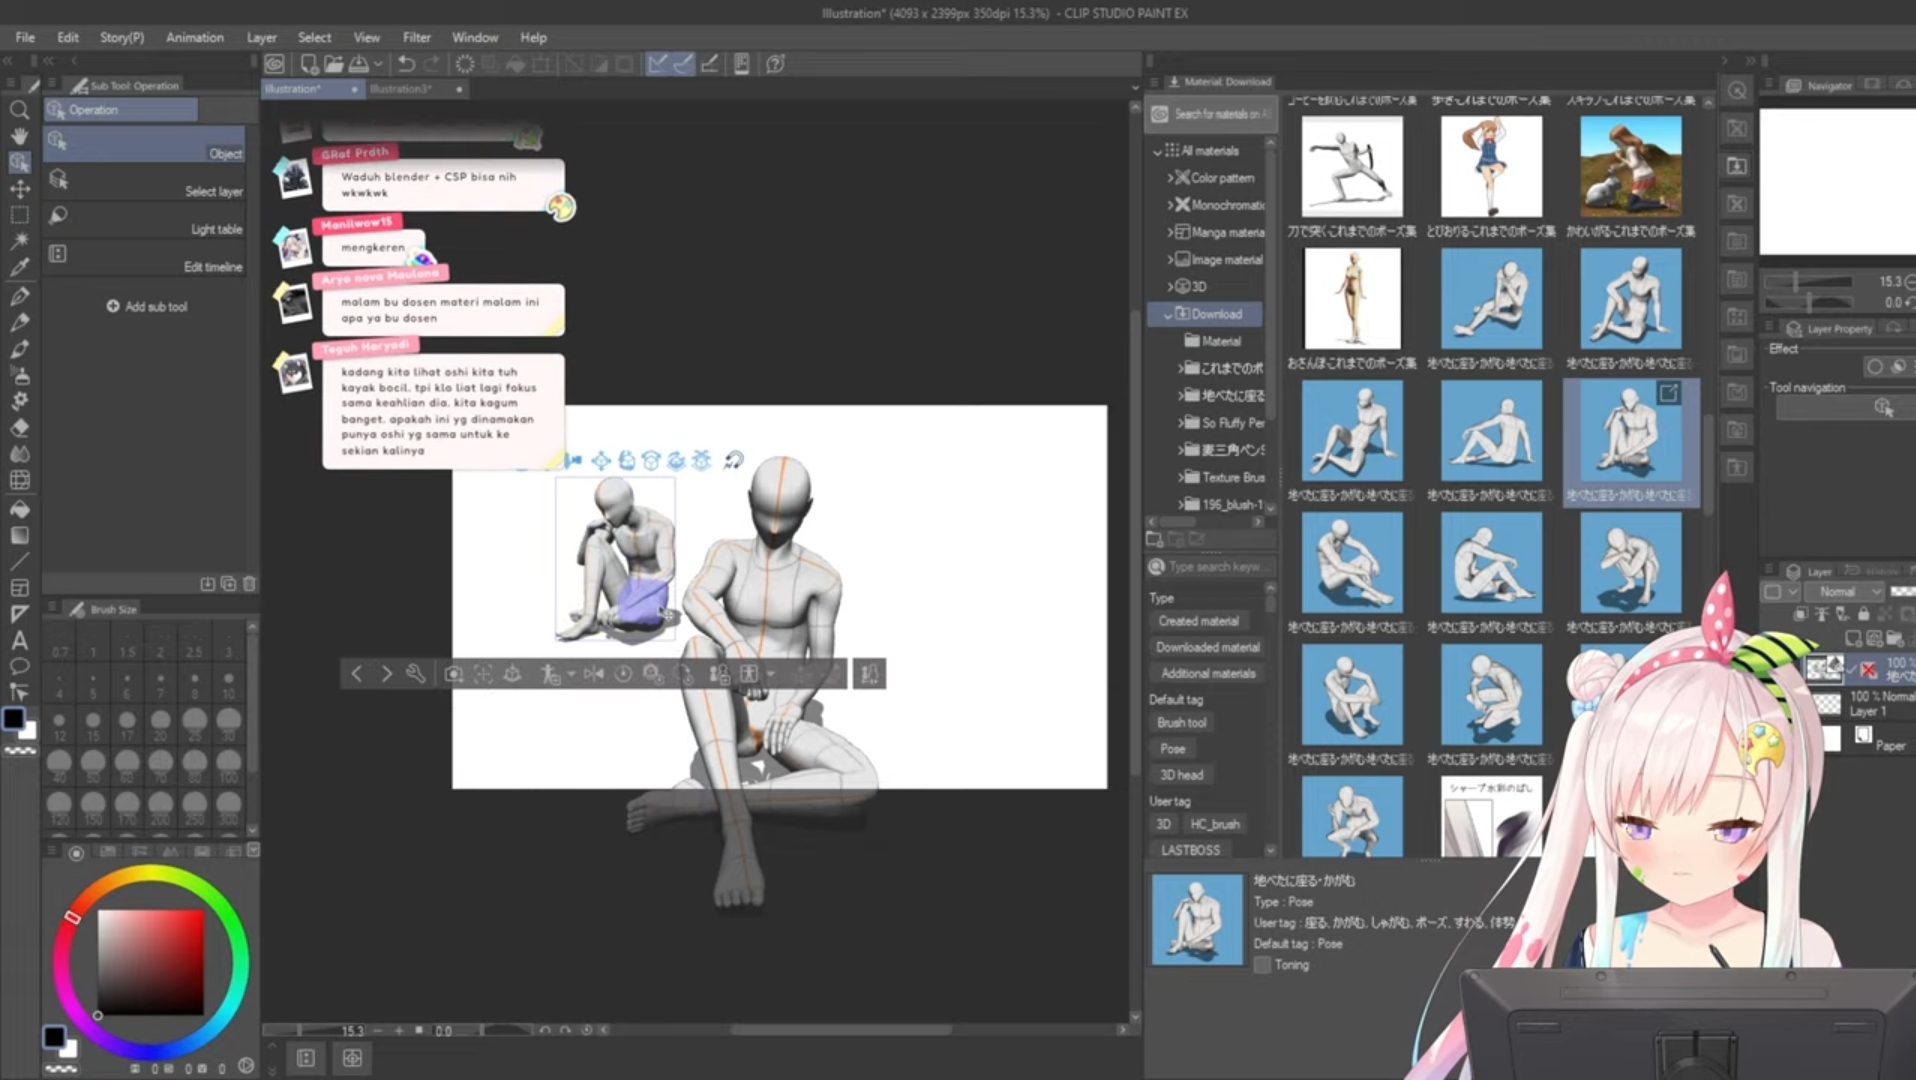Collapse the Download folder node
Screen dimensions: 1916x1080
1168,314
